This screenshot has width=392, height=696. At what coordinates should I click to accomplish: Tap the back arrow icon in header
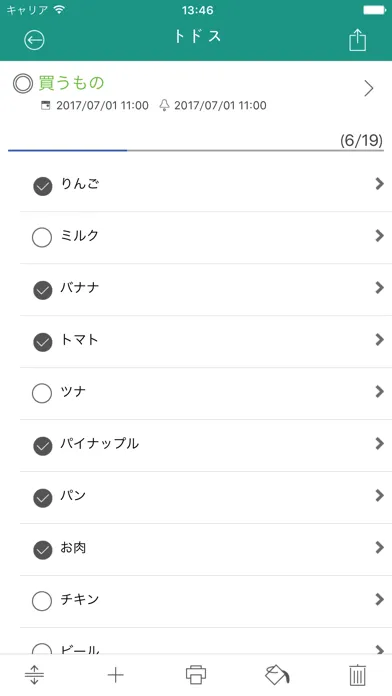[34, 40]
